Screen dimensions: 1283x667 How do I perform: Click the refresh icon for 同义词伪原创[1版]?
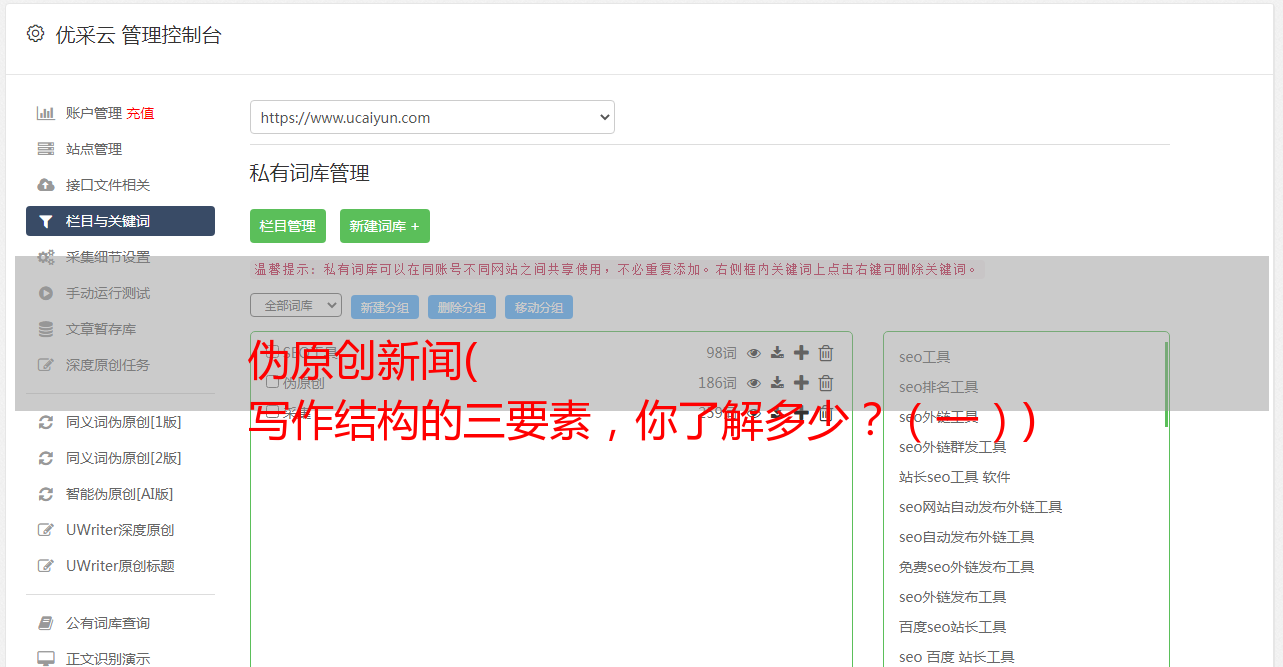point(45,422)
